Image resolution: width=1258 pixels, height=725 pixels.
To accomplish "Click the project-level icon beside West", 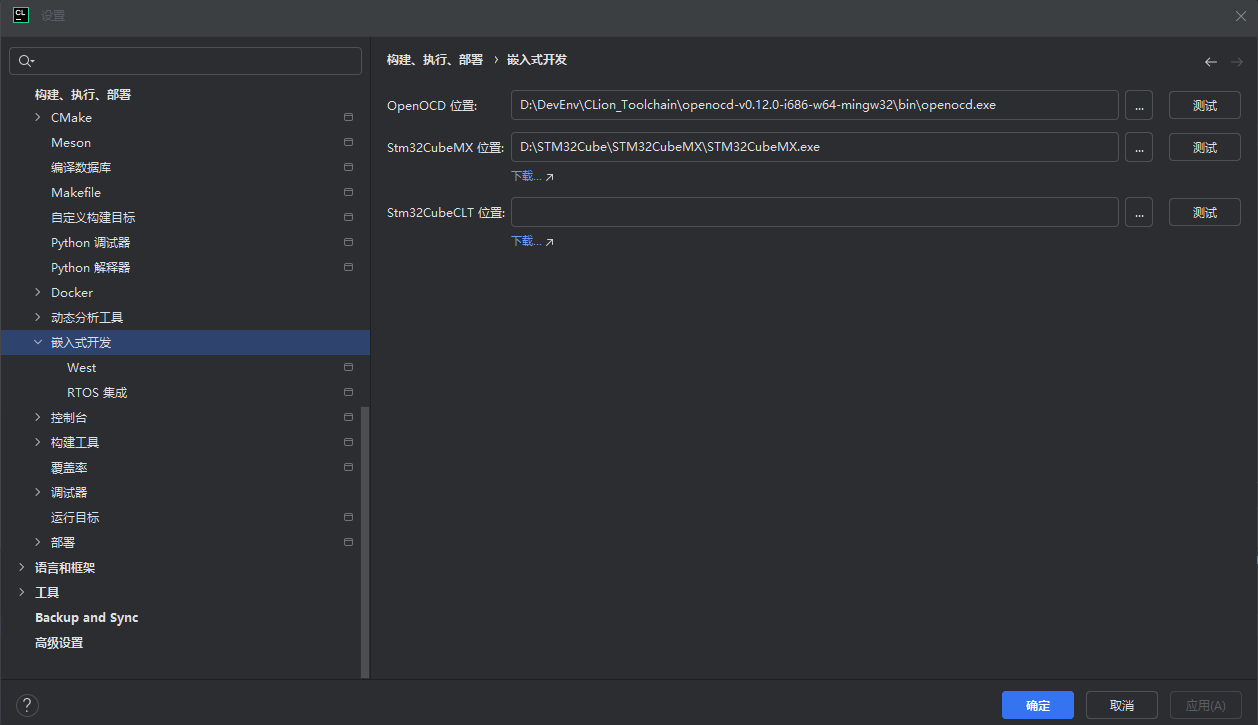I will click(348, 367).
